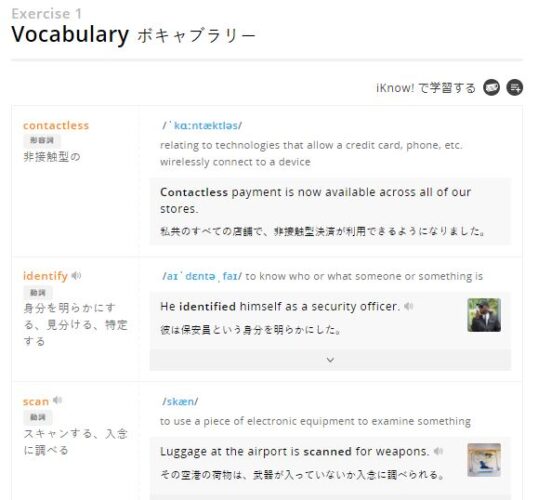The image size is (538, 500).
Task: Play audio for the security officer sentence
Action: (408, 306)
